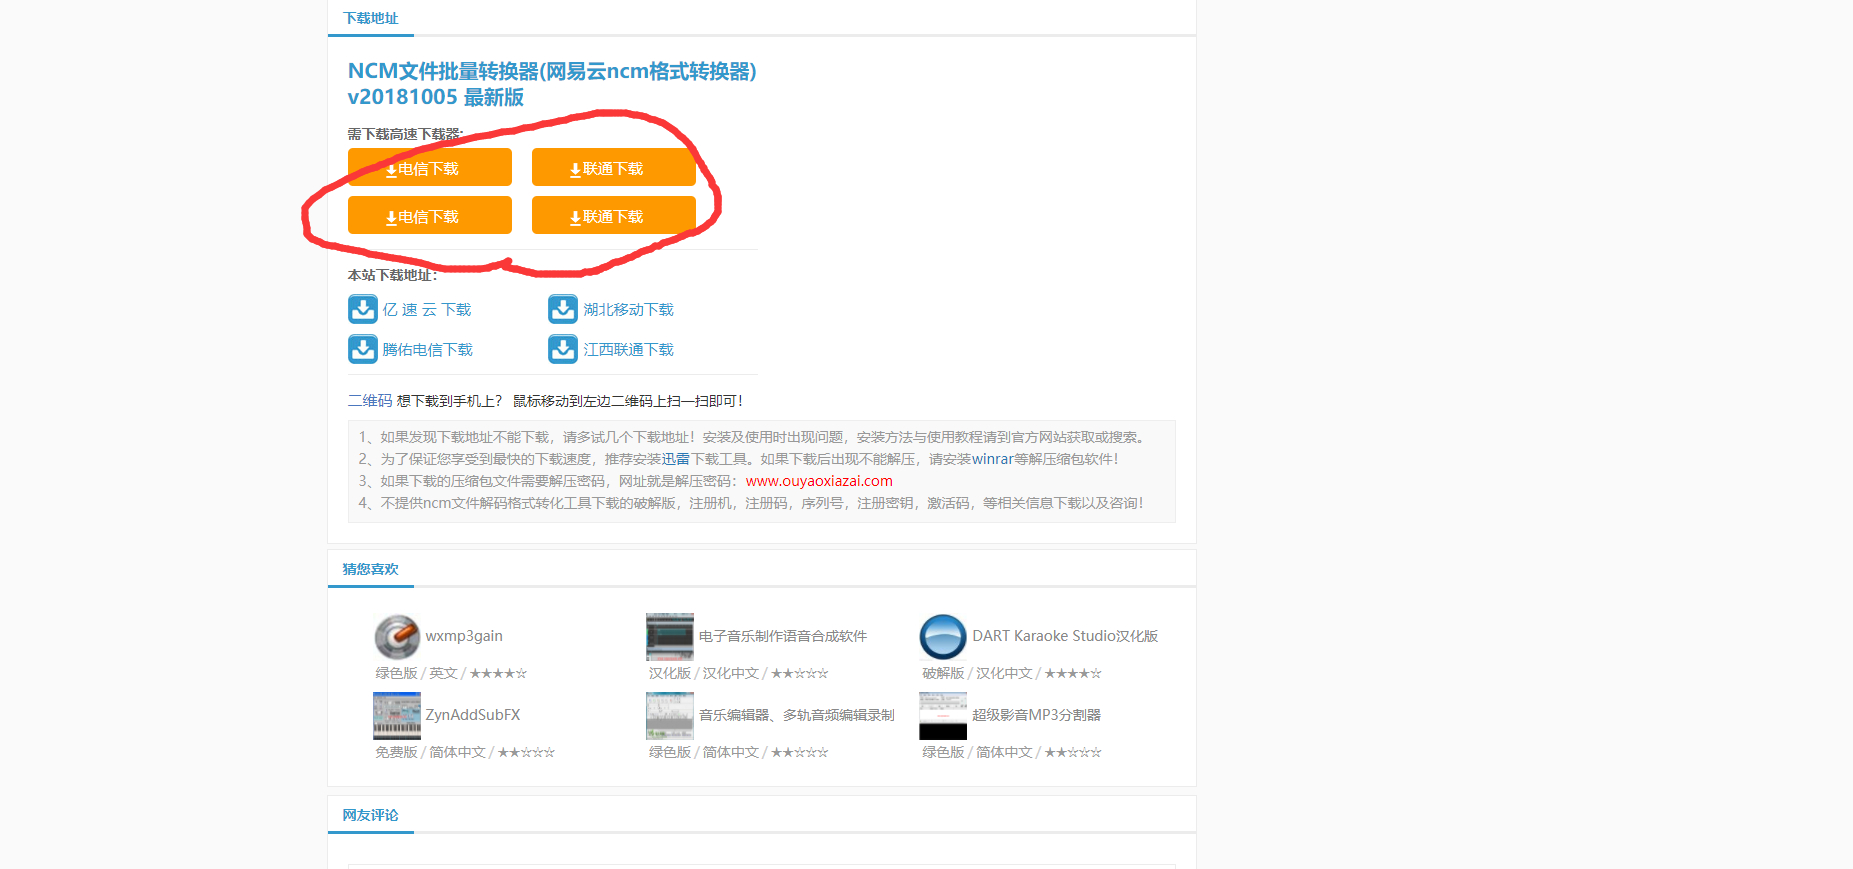This screenshot has width=1853, height=869.
Task: Click the DART Karaoke Studio app icon
Action: pos(943,637)
